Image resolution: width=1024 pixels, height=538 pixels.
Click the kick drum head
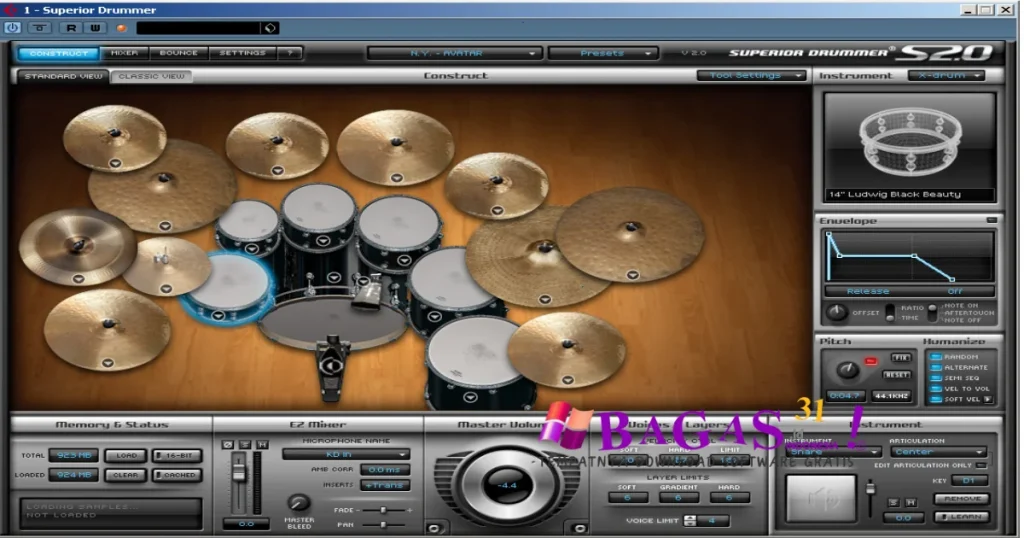pos(333,321)
